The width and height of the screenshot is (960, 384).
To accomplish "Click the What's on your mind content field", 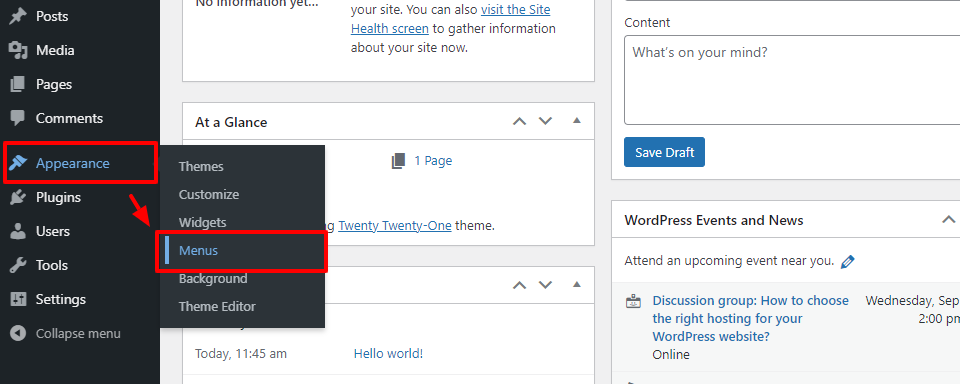I will (792, 80).
